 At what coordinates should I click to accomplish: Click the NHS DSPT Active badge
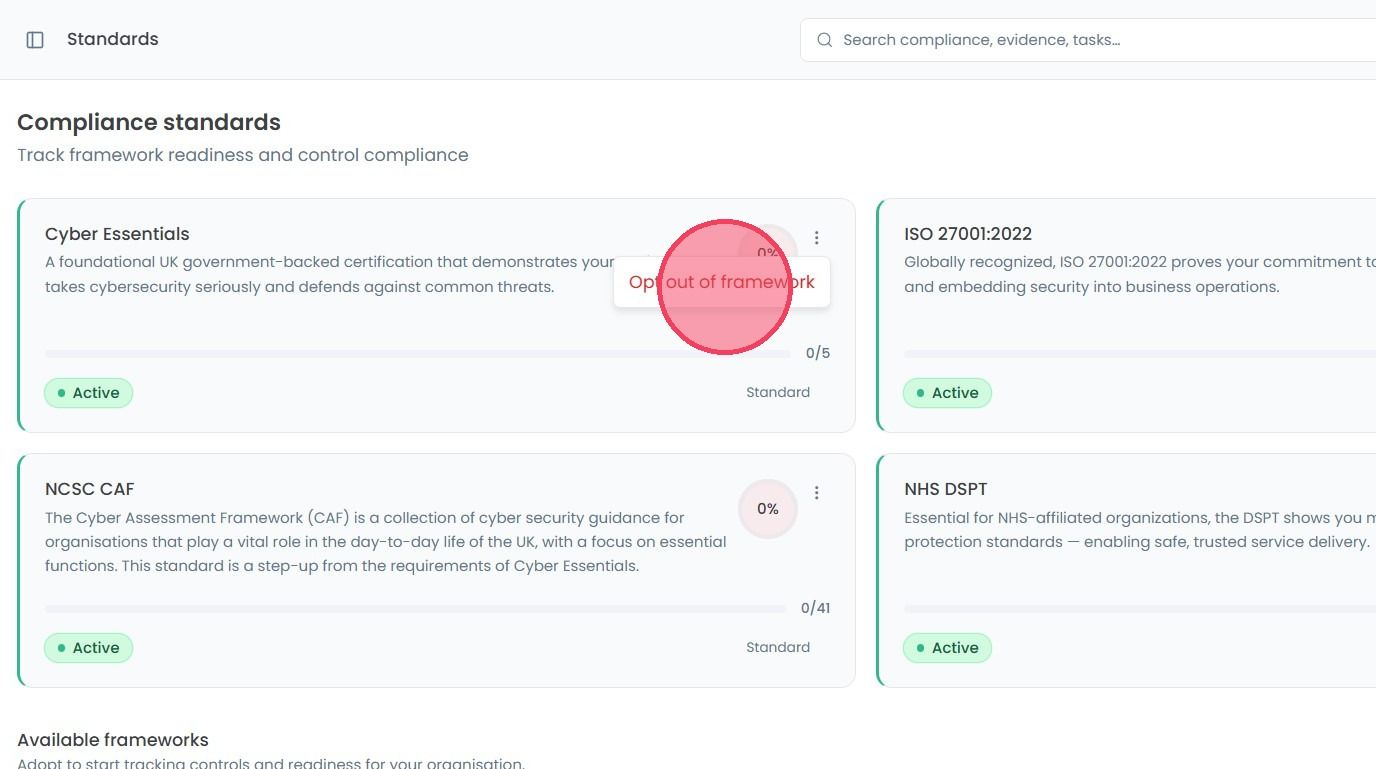(x=947, y=648)
